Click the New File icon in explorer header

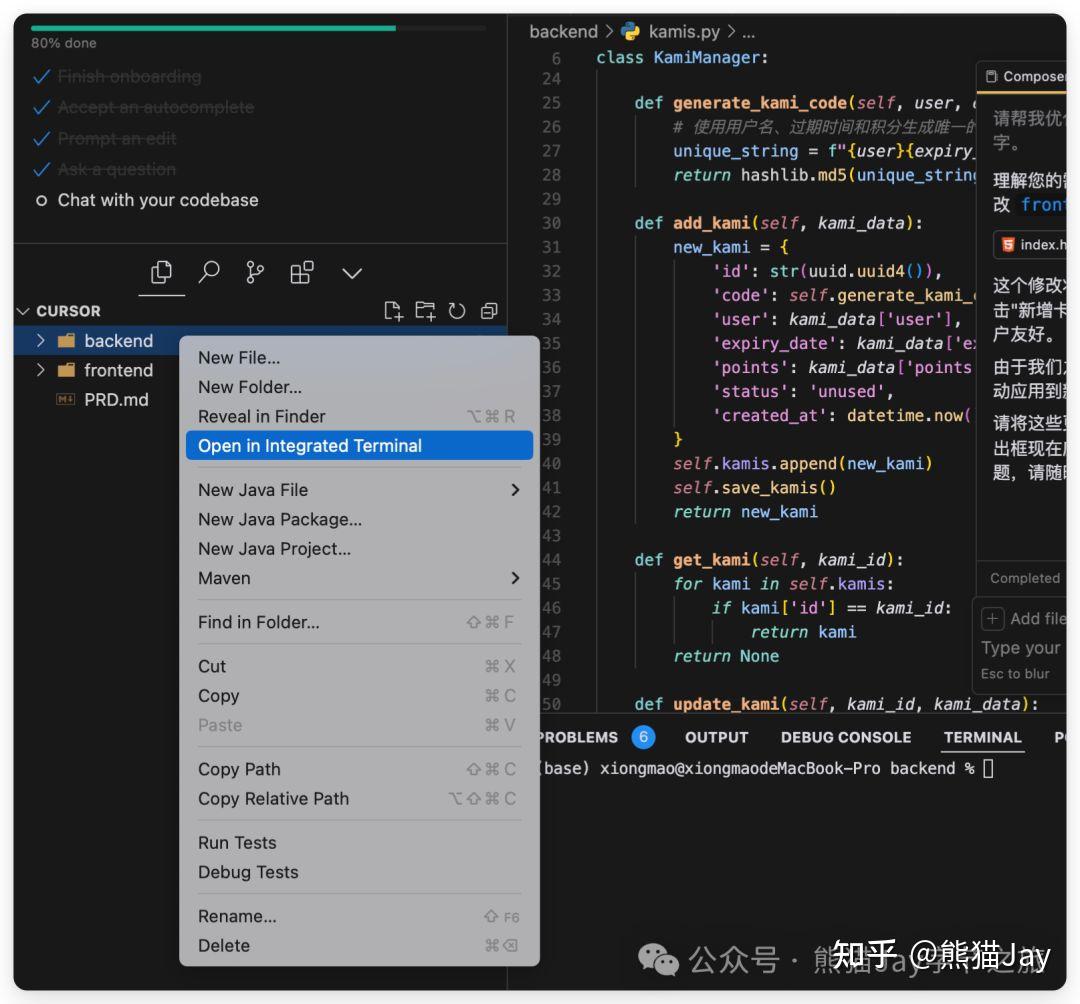393,311
